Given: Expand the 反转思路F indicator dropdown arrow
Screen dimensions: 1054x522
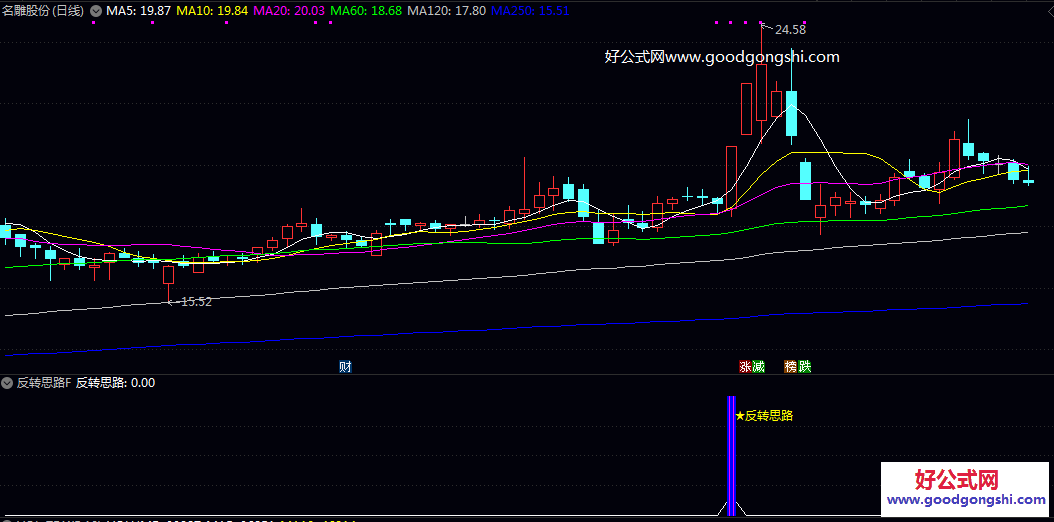Looking at the screenshot, I should (7, 383).
